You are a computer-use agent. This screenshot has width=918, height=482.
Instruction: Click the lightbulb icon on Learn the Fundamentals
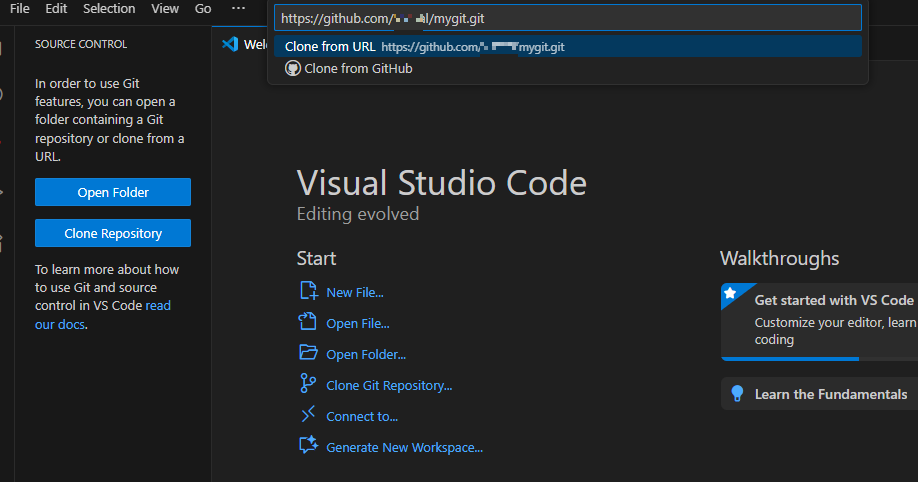[738, 394]
